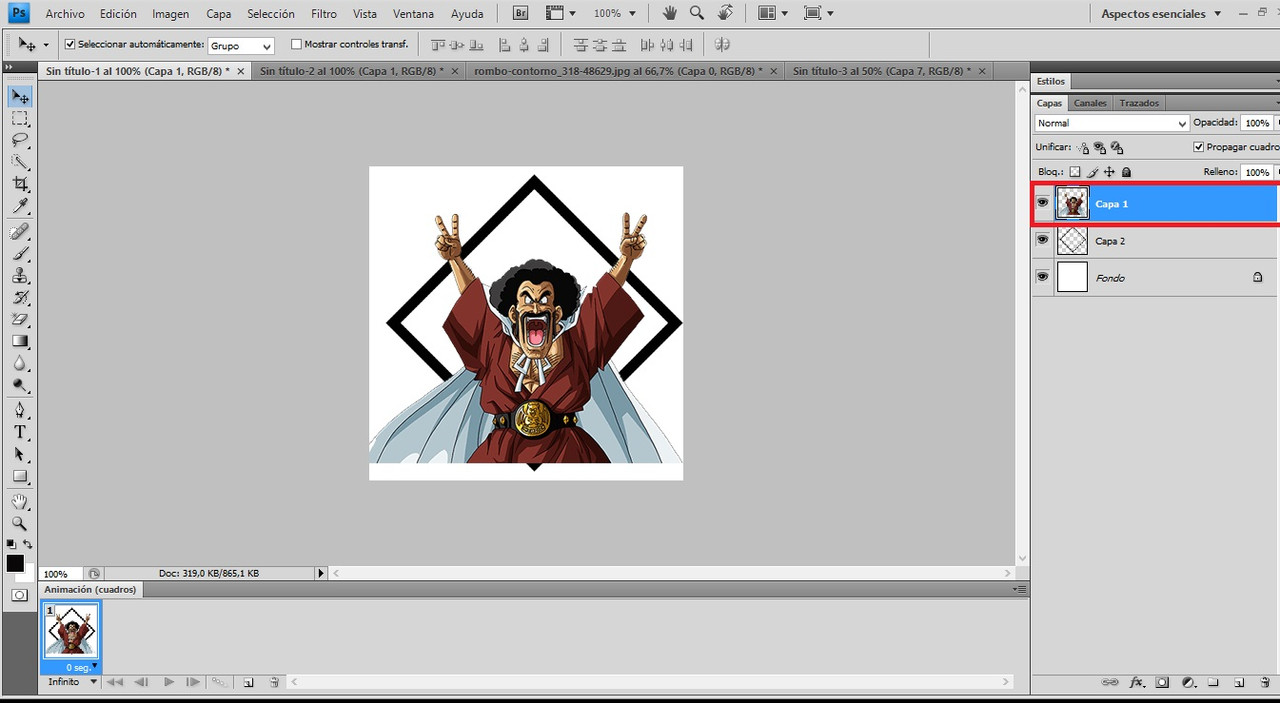This screenshot has height=703, width=1280.
Task: Open the Normal blend mode dropdown
Action: 1112,123
